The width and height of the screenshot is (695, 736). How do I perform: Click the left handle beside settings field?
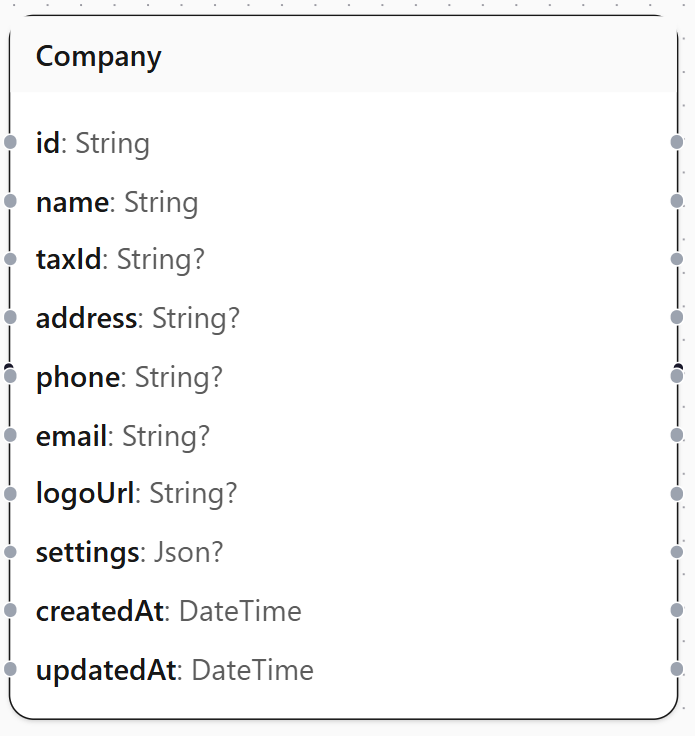point(10,552)
